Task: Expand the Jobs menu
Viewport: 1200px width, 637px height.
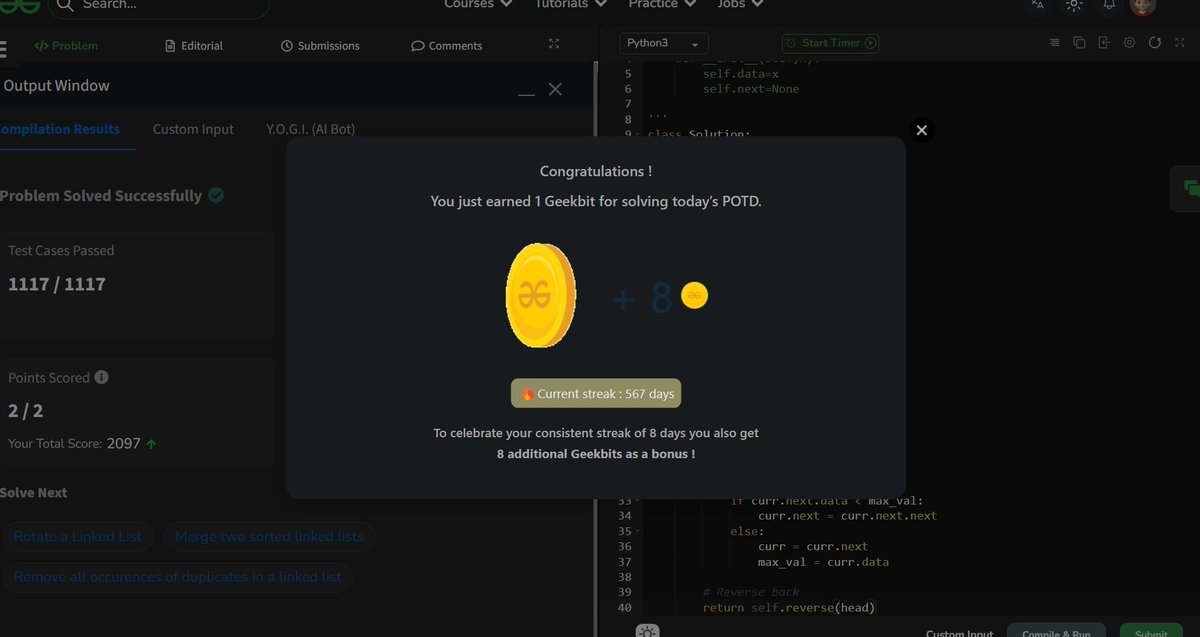Action: [740, 4]
